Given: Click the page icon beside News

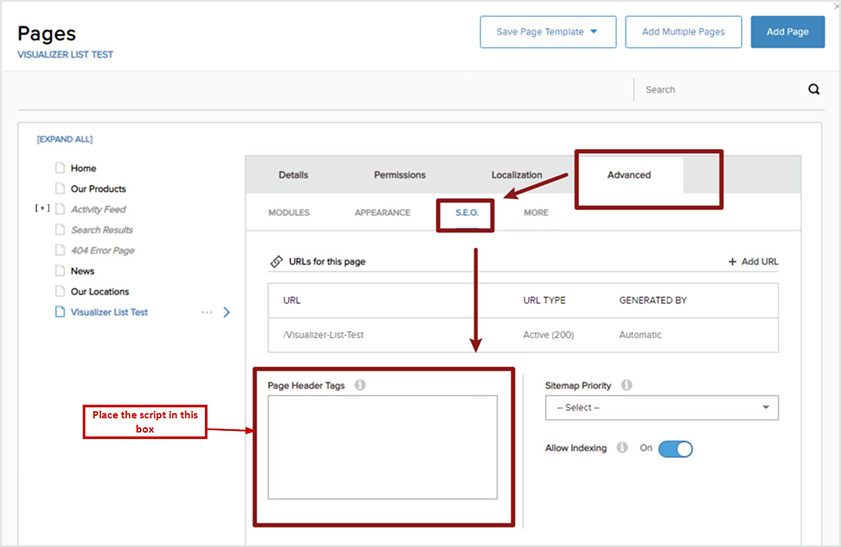Looking at the screenshot, I should [60, 271].
